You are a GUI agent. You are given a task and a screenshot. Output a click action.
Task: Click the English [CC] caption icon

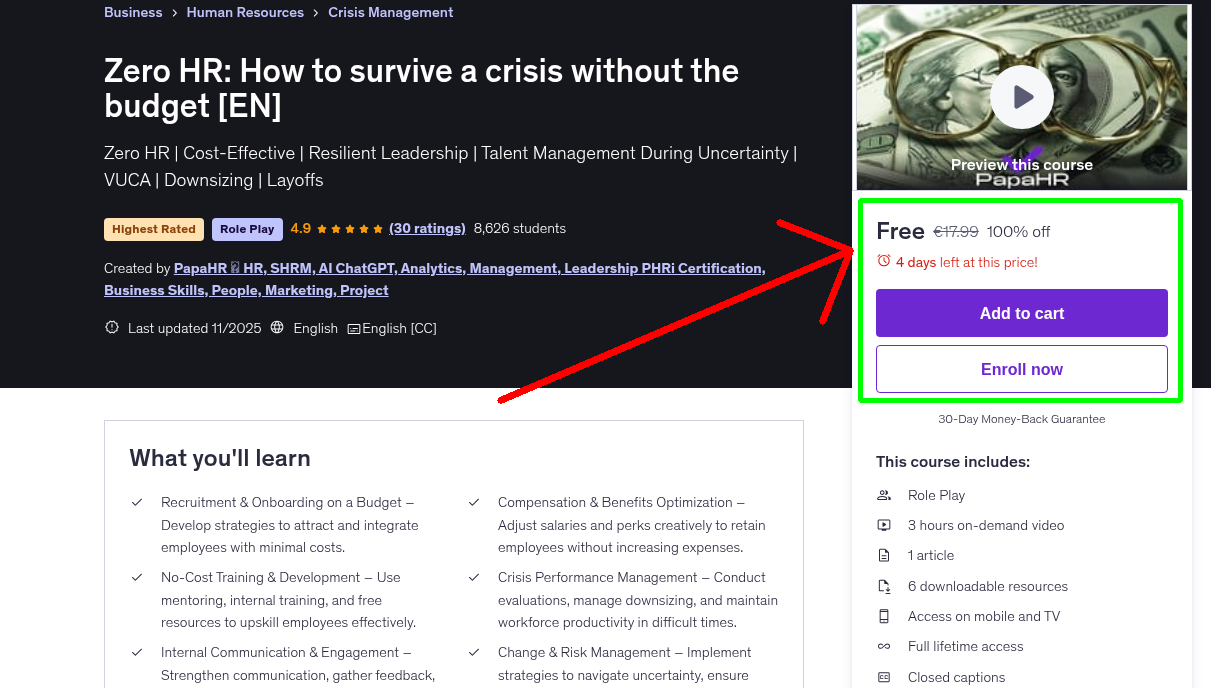click(355, 327)
